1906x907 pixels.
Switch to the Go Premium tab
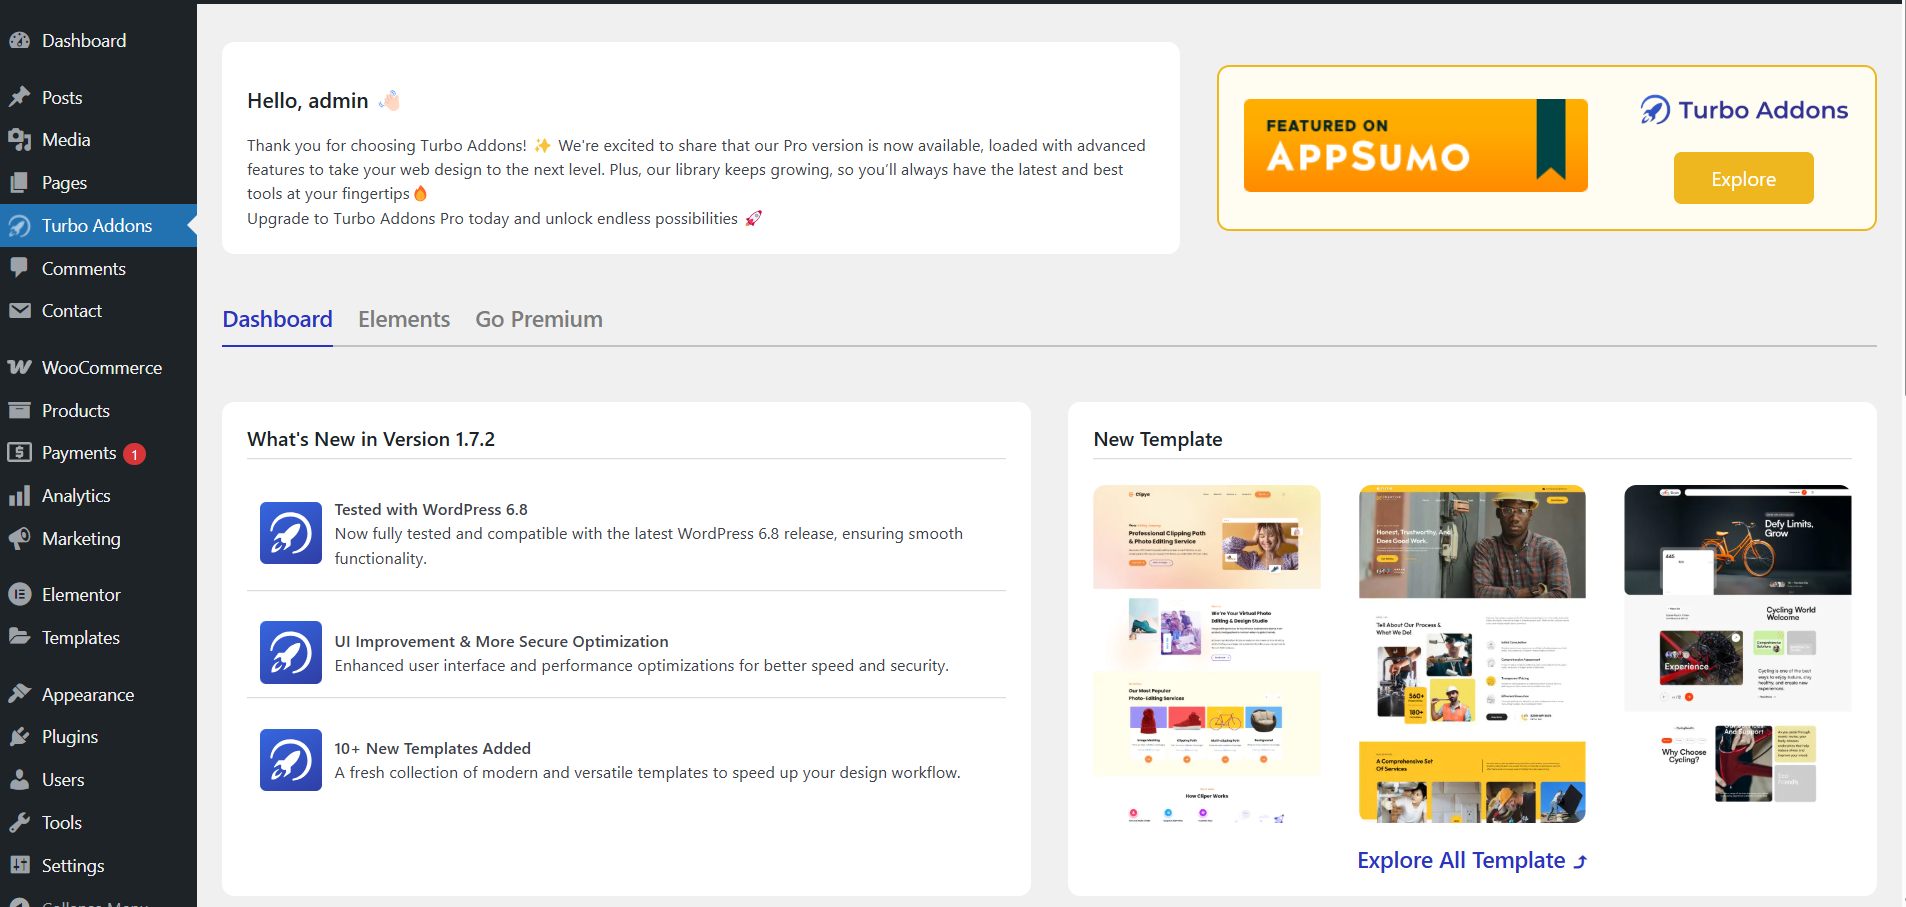click(539, 320)
